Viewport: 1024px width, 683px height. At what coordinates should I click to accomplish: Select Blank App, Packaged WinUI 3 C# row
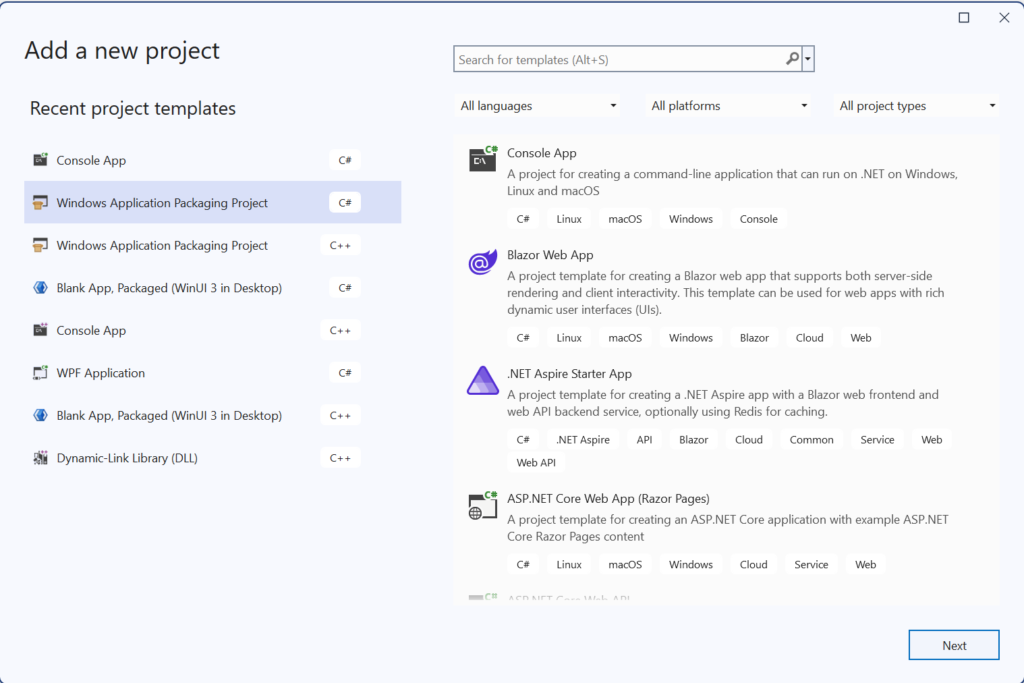click(x=212, y=287)
